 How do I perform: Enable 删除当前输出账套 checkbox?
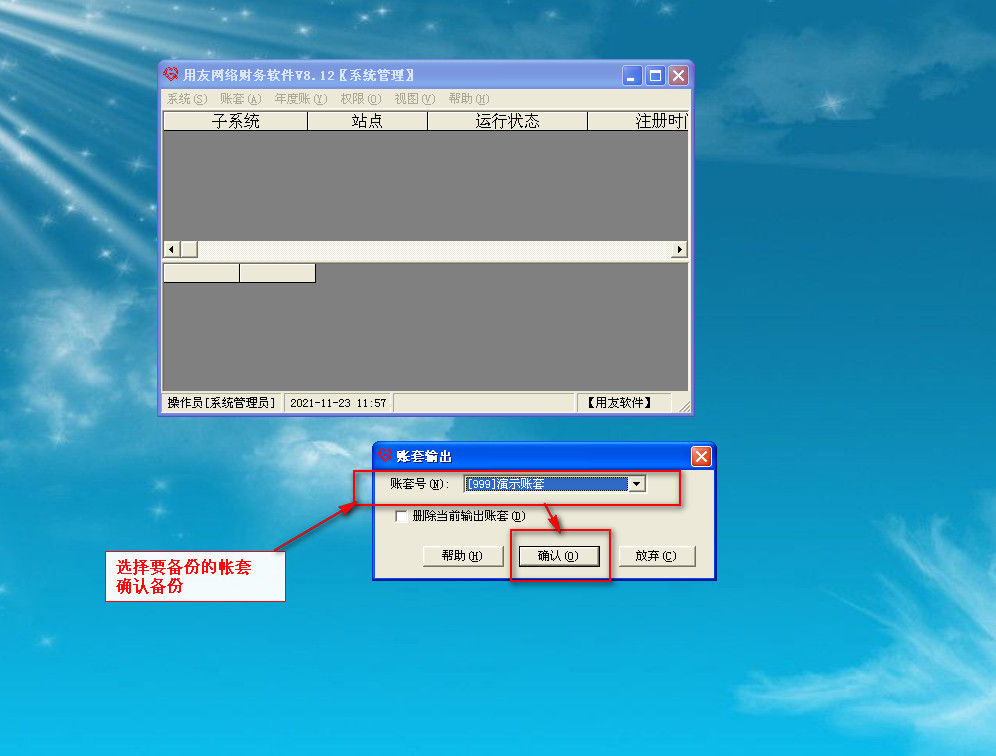(x=402, y=516)
